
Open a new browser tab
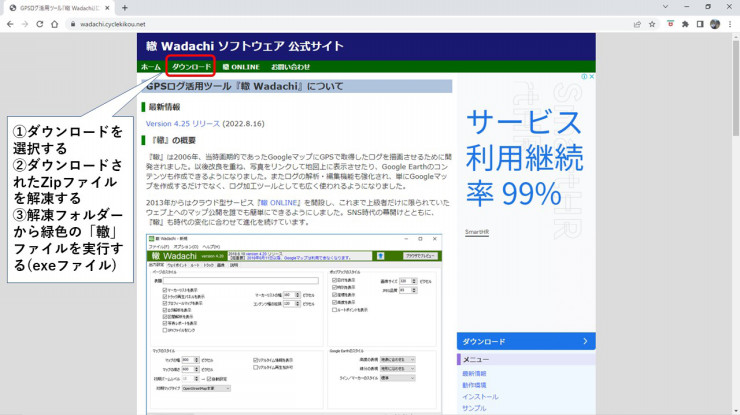[x=125, y=8]
